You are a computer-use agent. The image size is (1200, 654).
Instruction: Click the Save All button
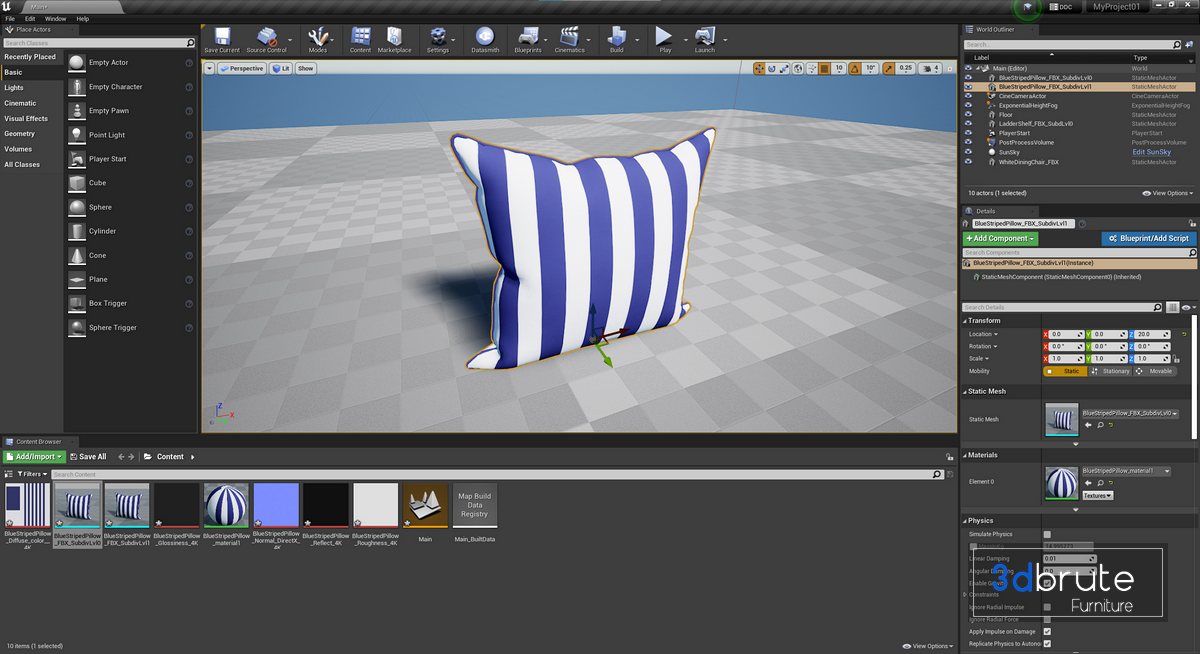pos(87,457)
